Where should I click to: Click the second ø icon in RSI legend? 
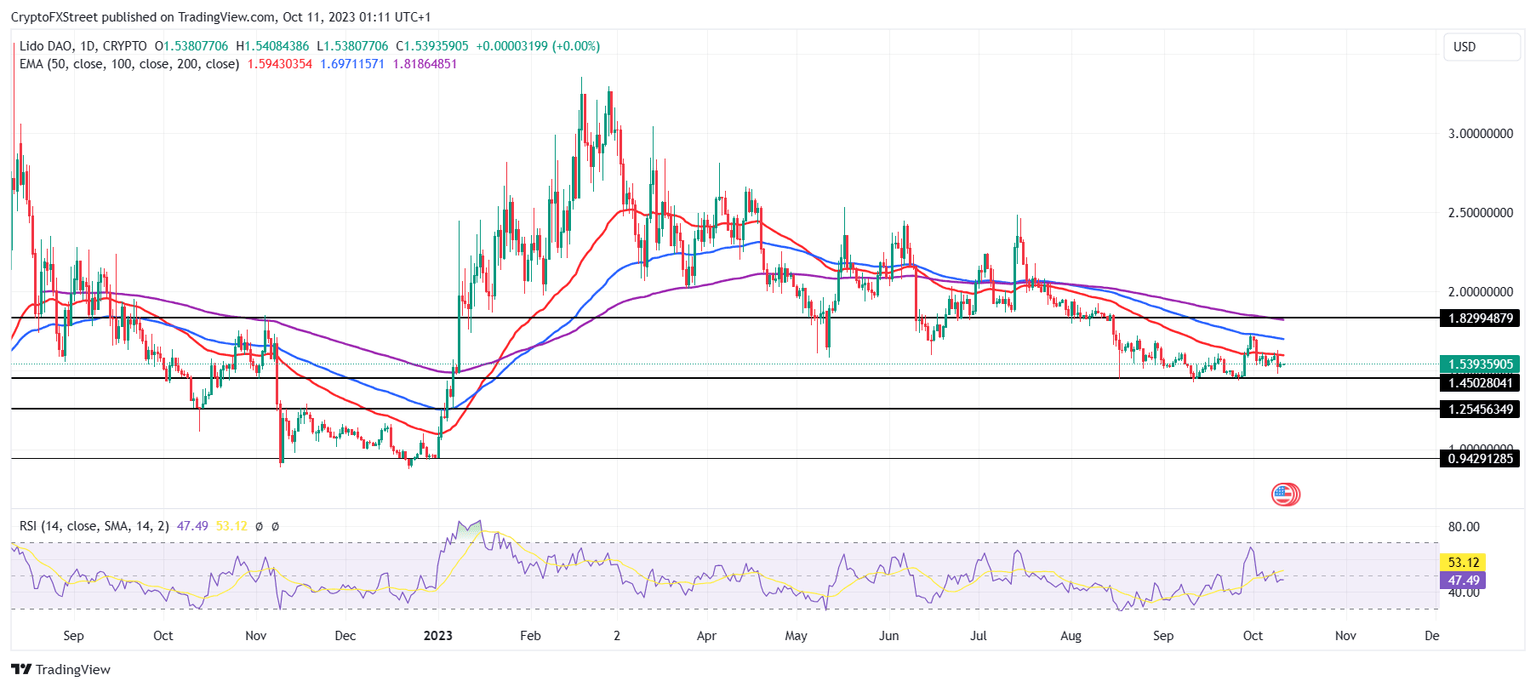273,524
